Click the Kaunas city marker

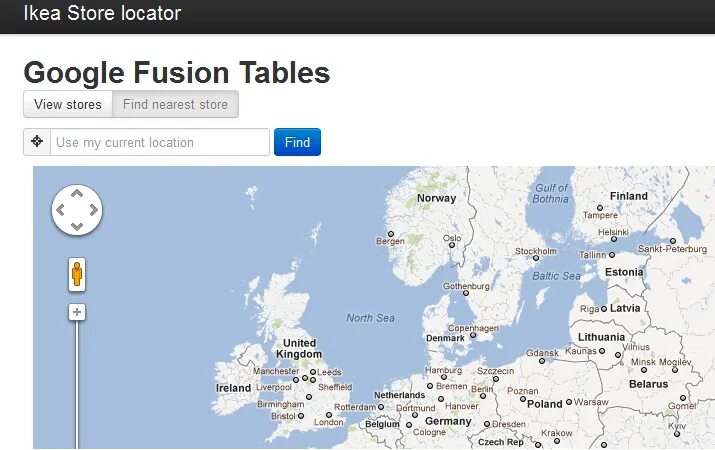click(x=602, y=351)
